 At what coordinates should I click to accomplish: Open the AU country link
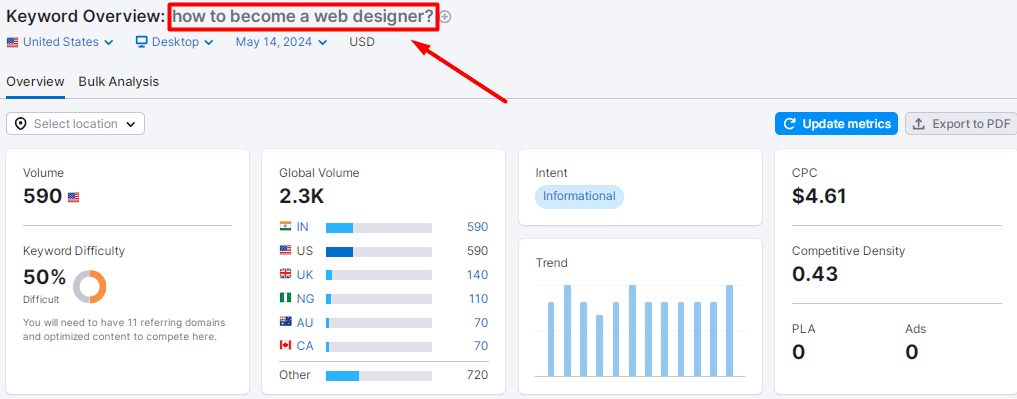305,322
